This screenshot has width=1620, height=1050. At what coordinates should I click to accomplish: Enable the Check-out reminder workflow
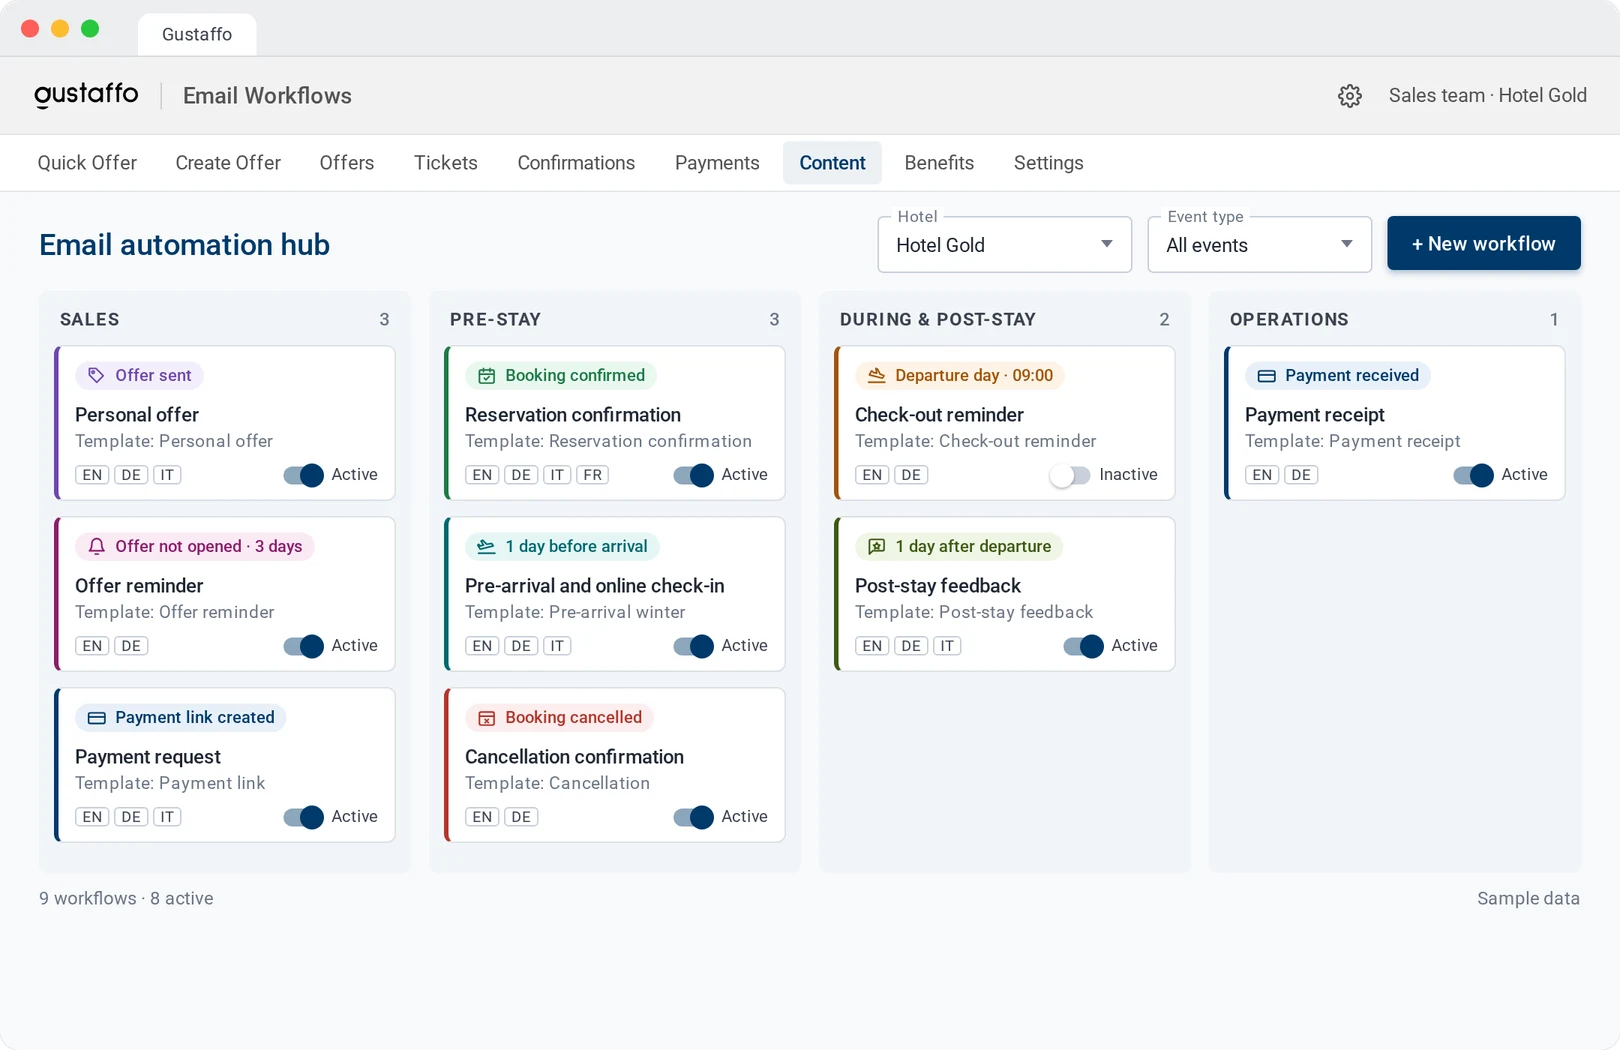coord(1070,475)
